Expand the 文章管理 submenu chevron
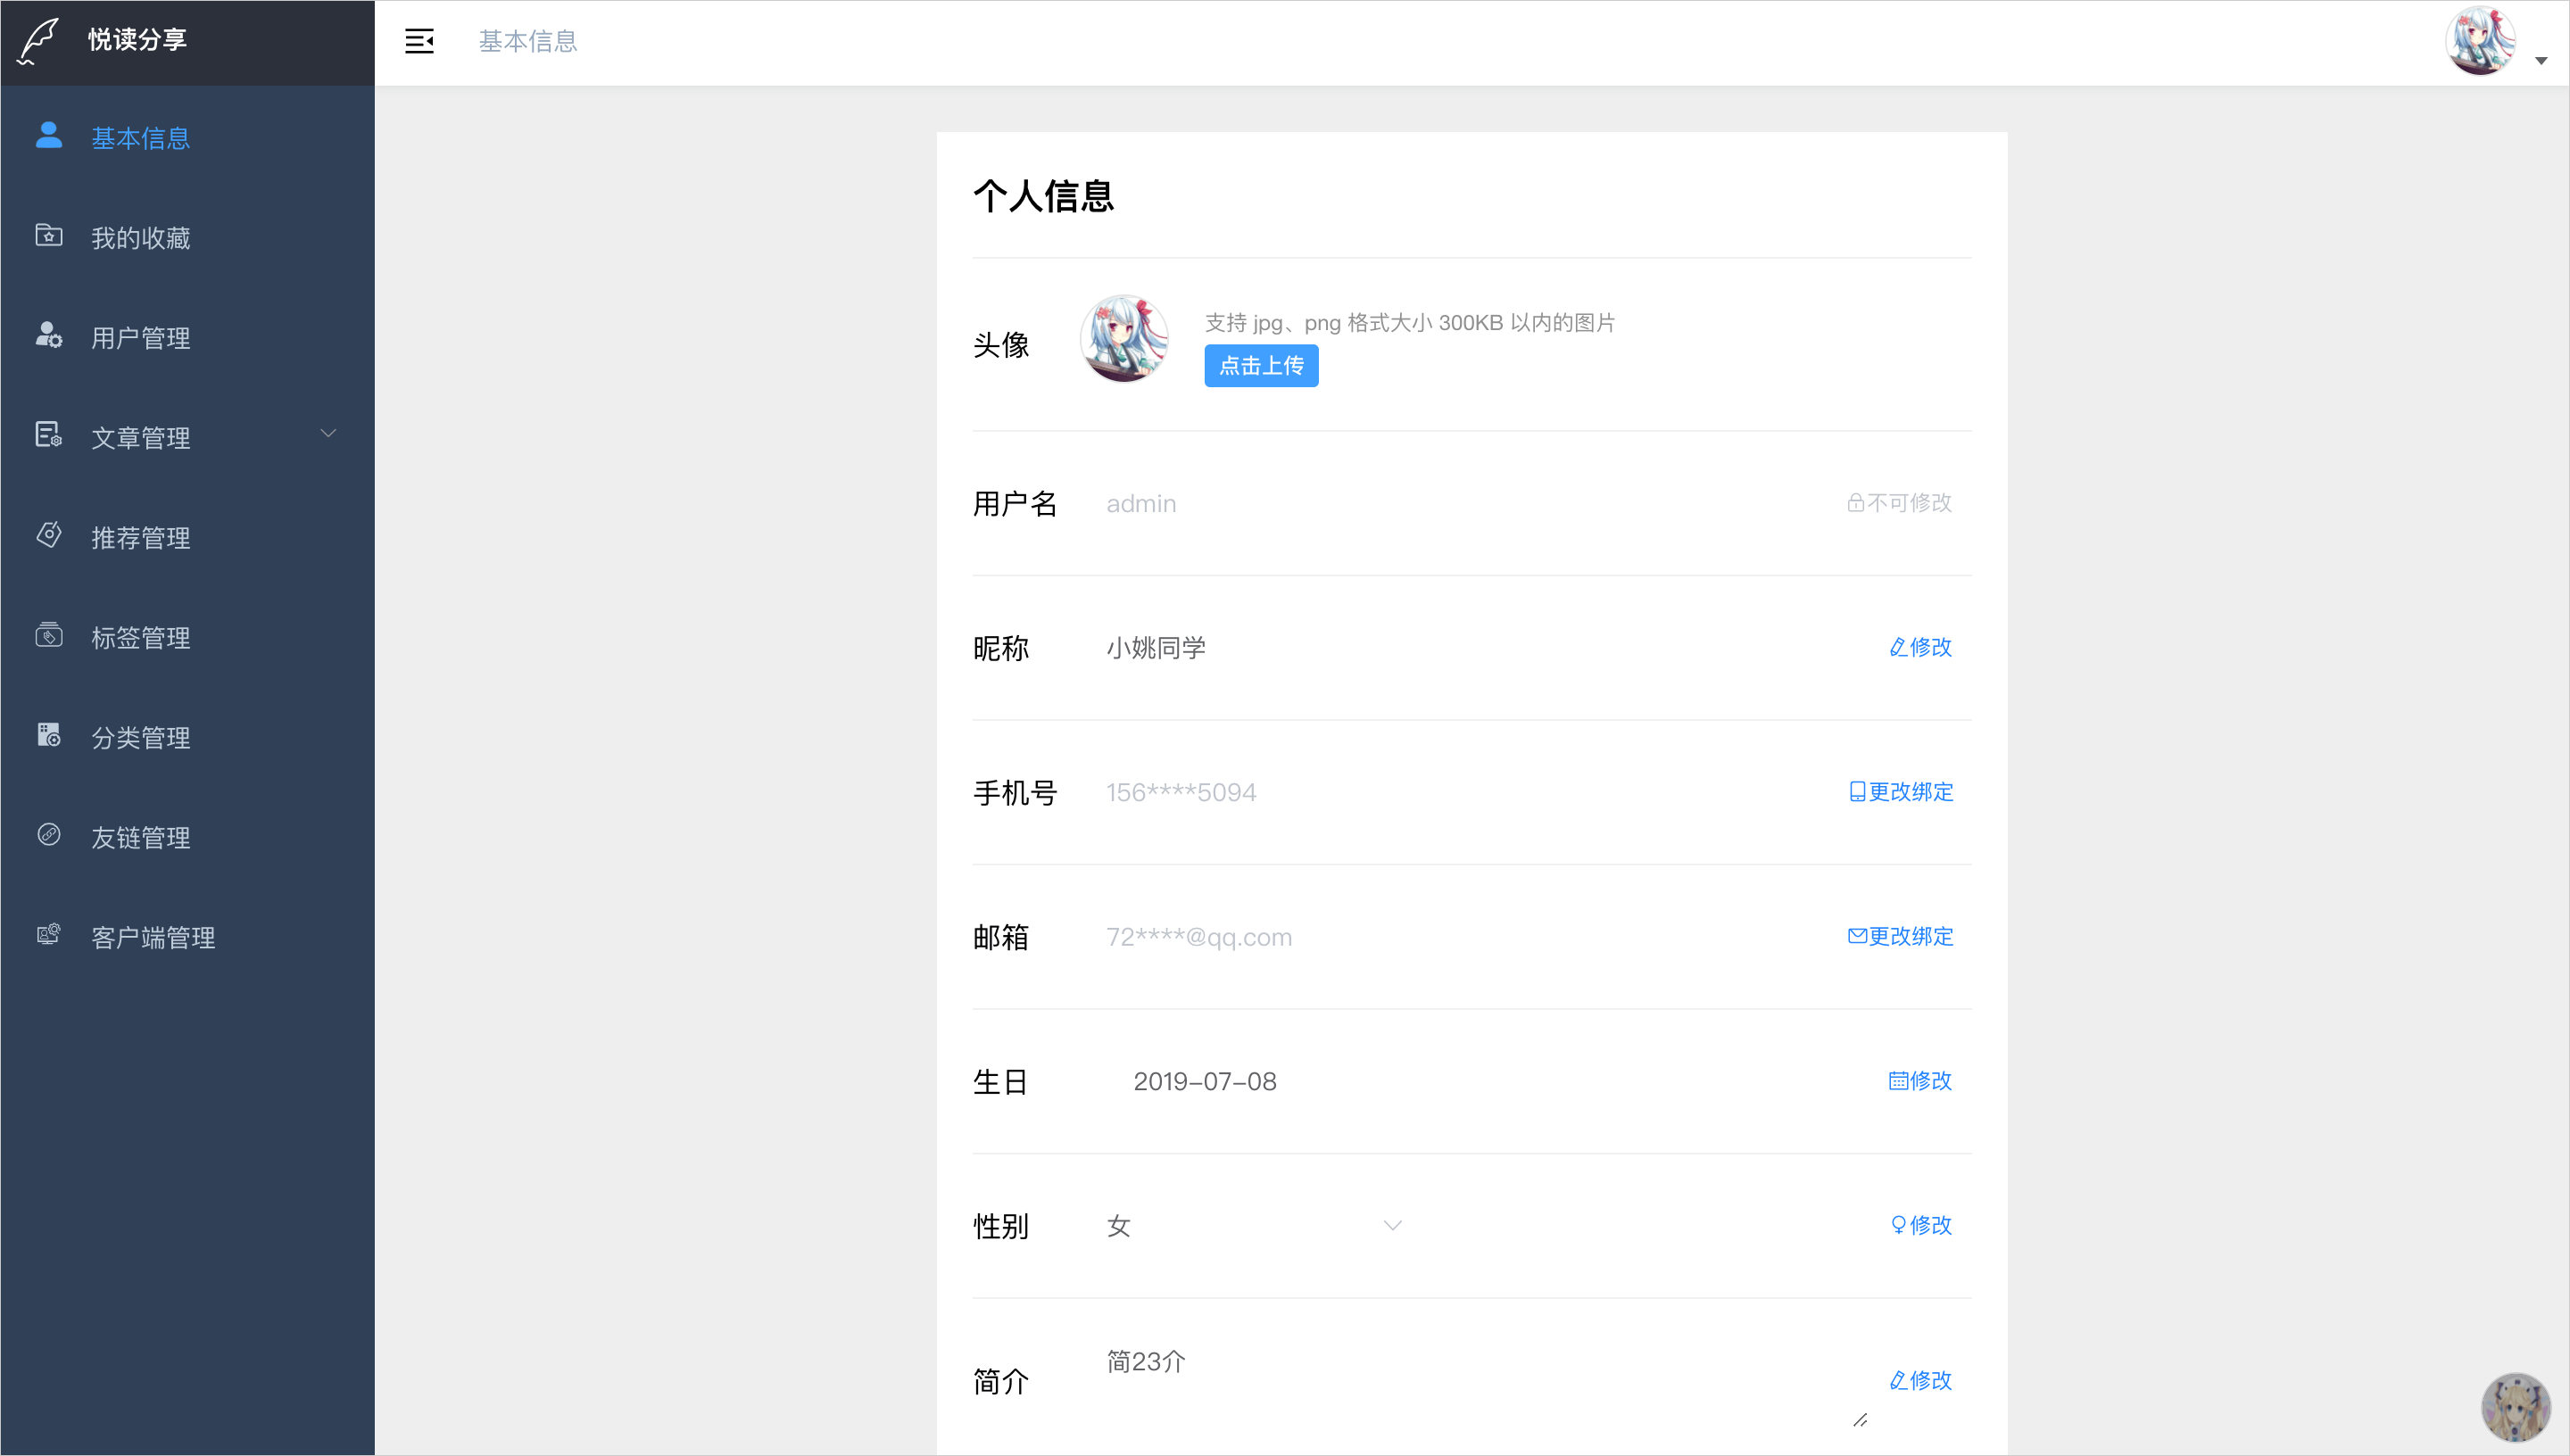The image size is (2570, 1456). [328, 434]
